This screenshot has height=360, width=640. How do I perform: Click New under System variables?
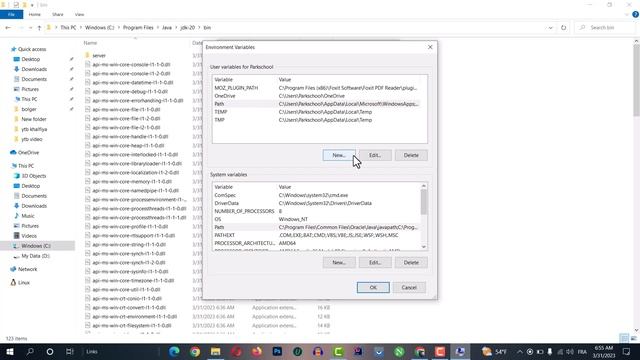[339, 262]
